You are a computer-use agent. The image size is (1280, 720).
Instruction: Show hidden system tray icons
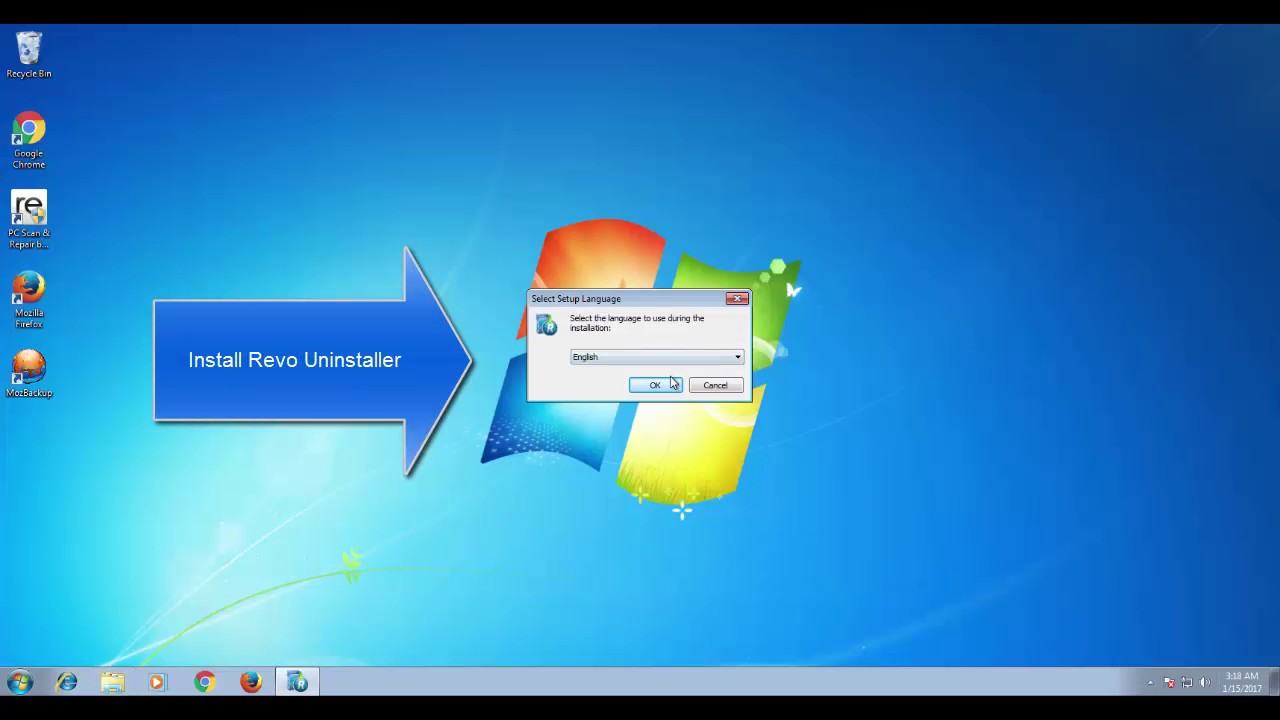(x=1150, y=683)
